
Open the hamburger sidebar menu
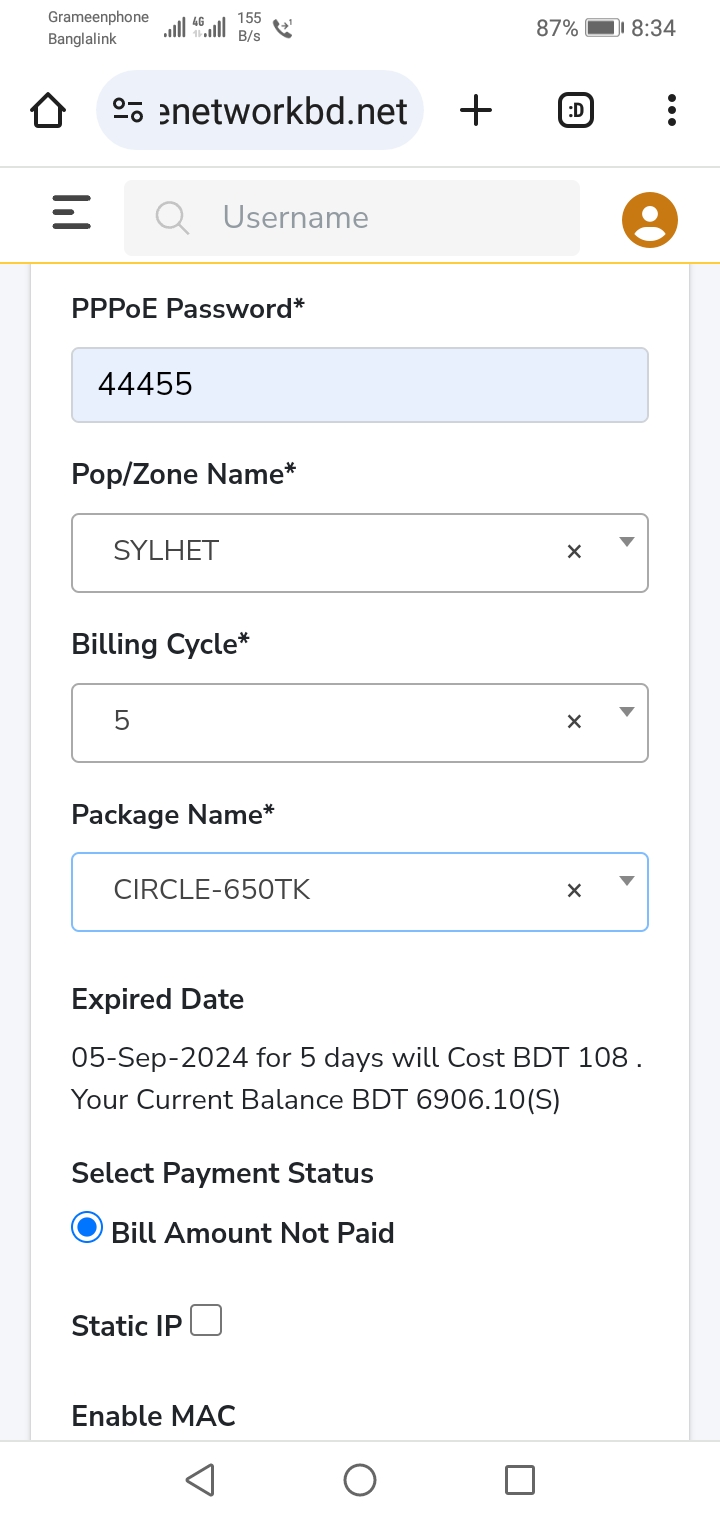tap(71, 212)
